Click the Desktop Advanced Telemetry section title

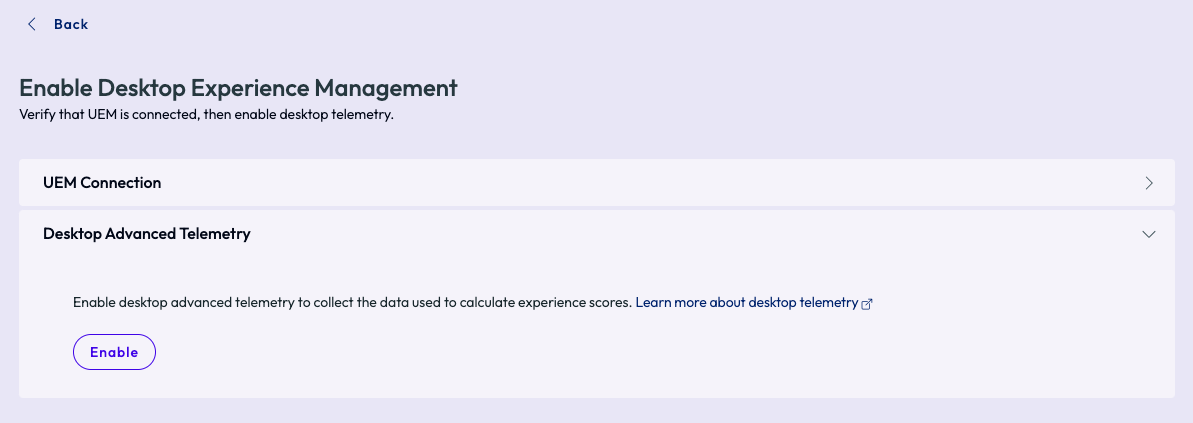pos(146,234)
